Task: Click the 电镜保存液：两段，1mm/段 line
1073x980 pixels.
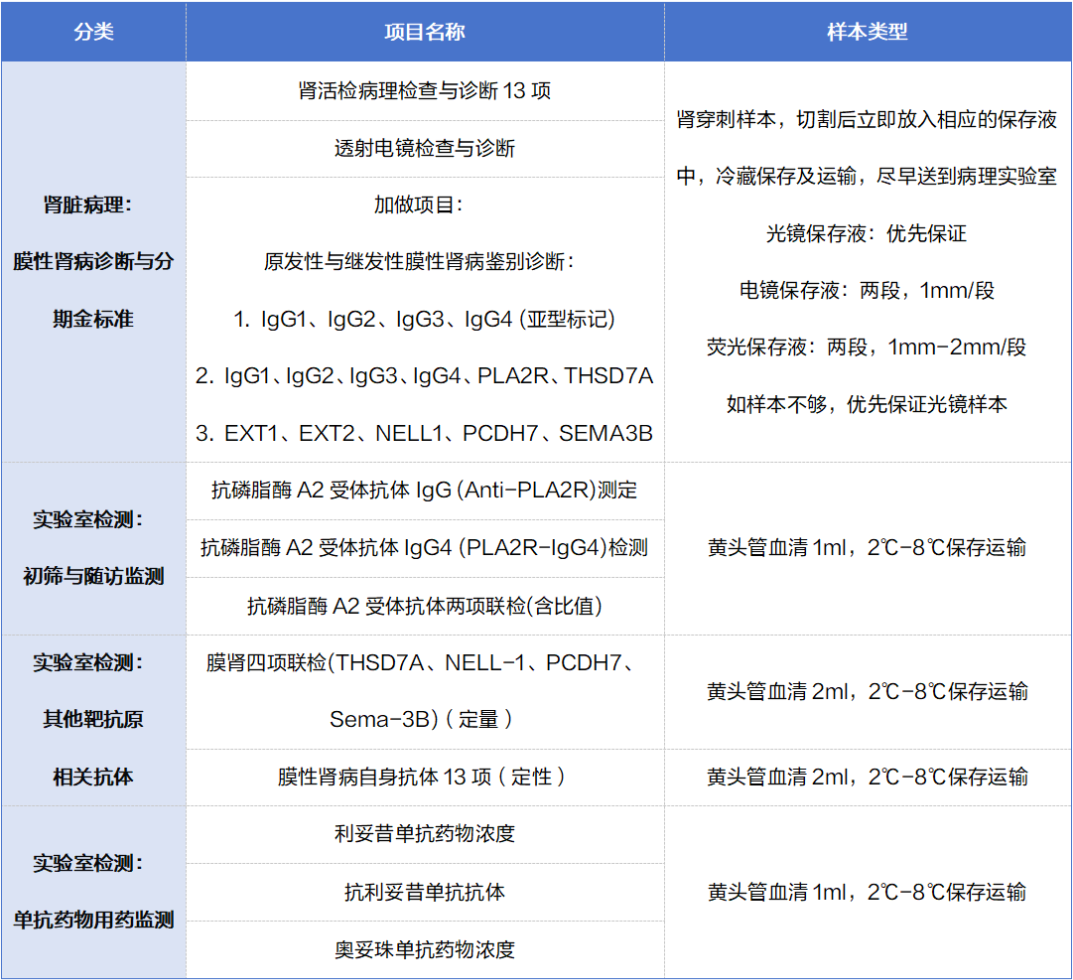Action: point(866,290)
